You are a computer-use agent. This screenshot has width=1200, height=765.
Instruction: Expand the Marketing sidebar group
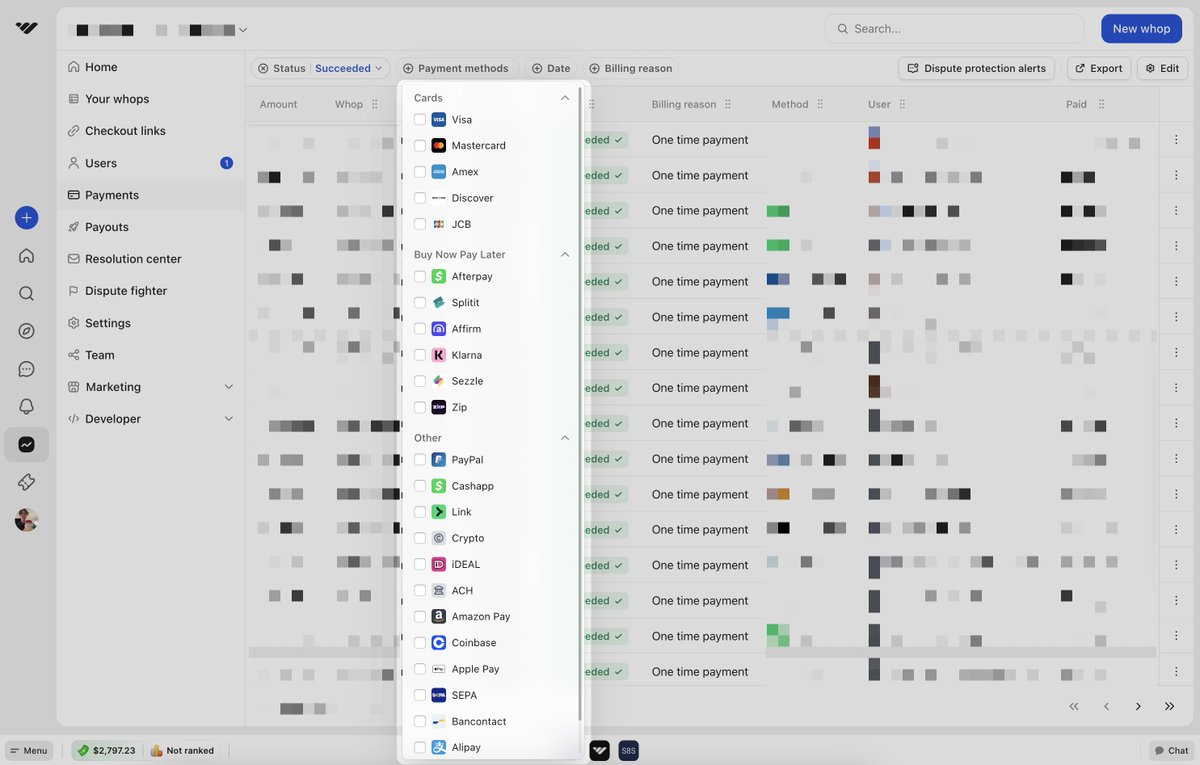(x=228, y=387)
